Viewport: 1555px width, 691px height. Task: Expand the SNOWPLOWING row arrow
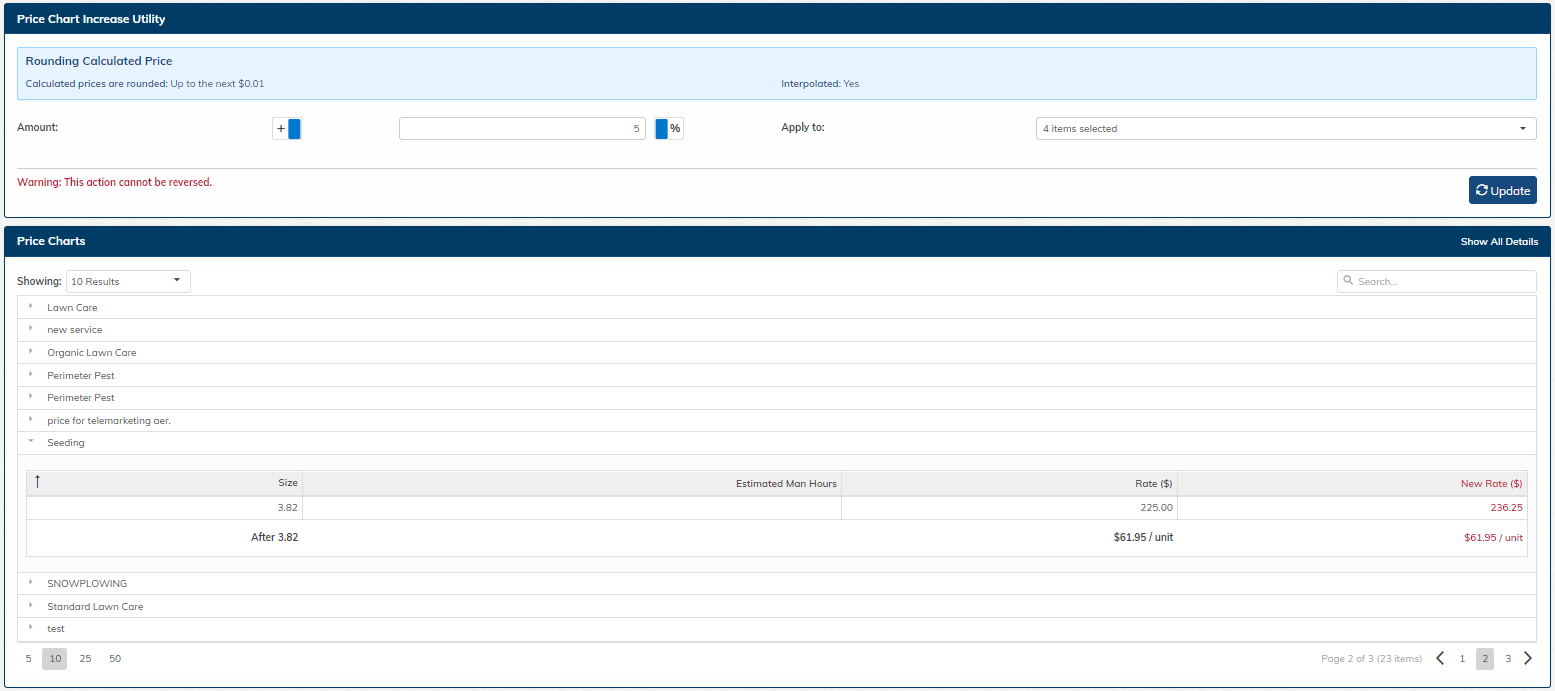(31, 583)
